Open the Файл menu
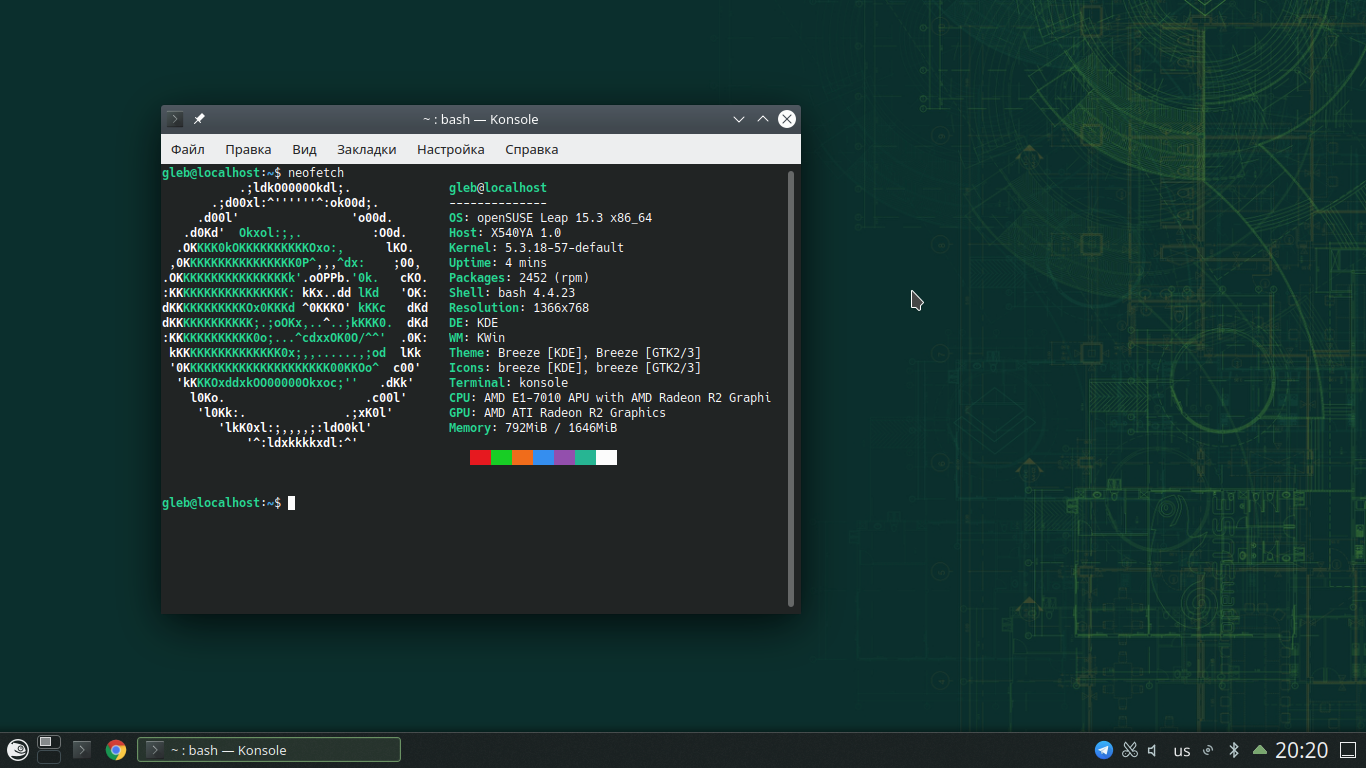Screen dimensions: 1366x768 coord(188,149)
